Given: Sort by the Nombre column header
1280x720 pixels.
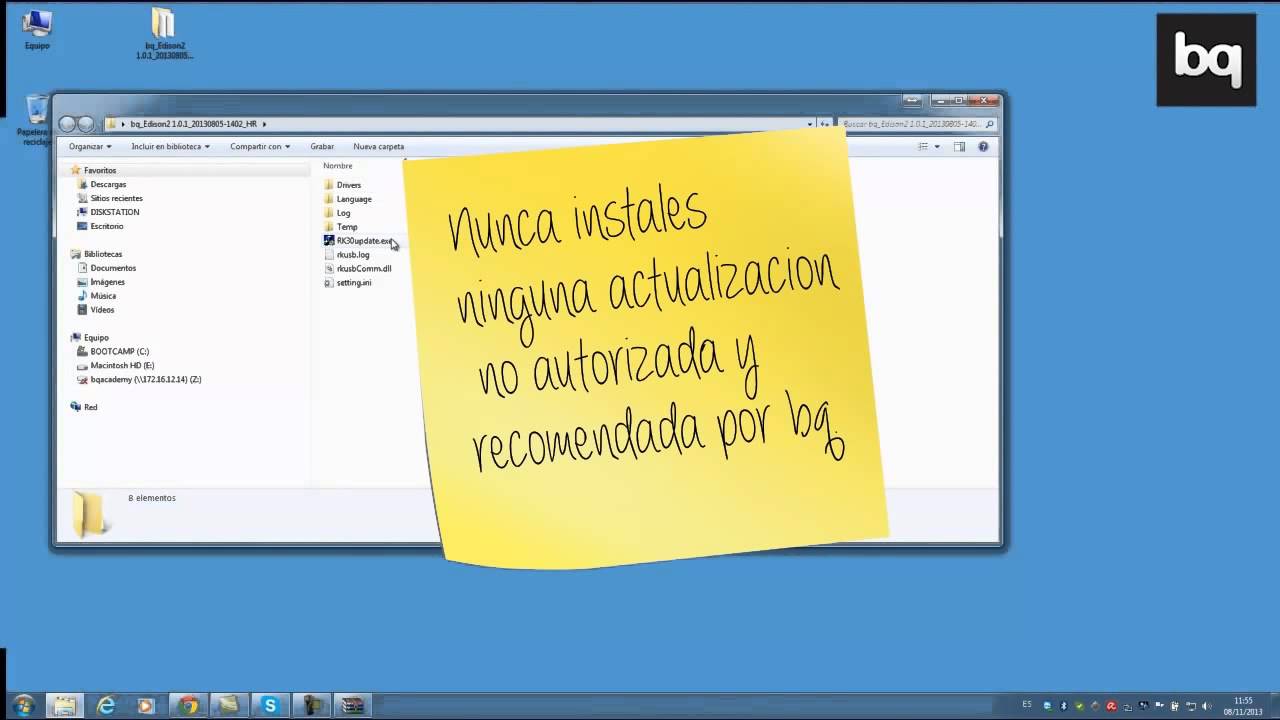Looking at the screenshot, I should pos(338,166).
